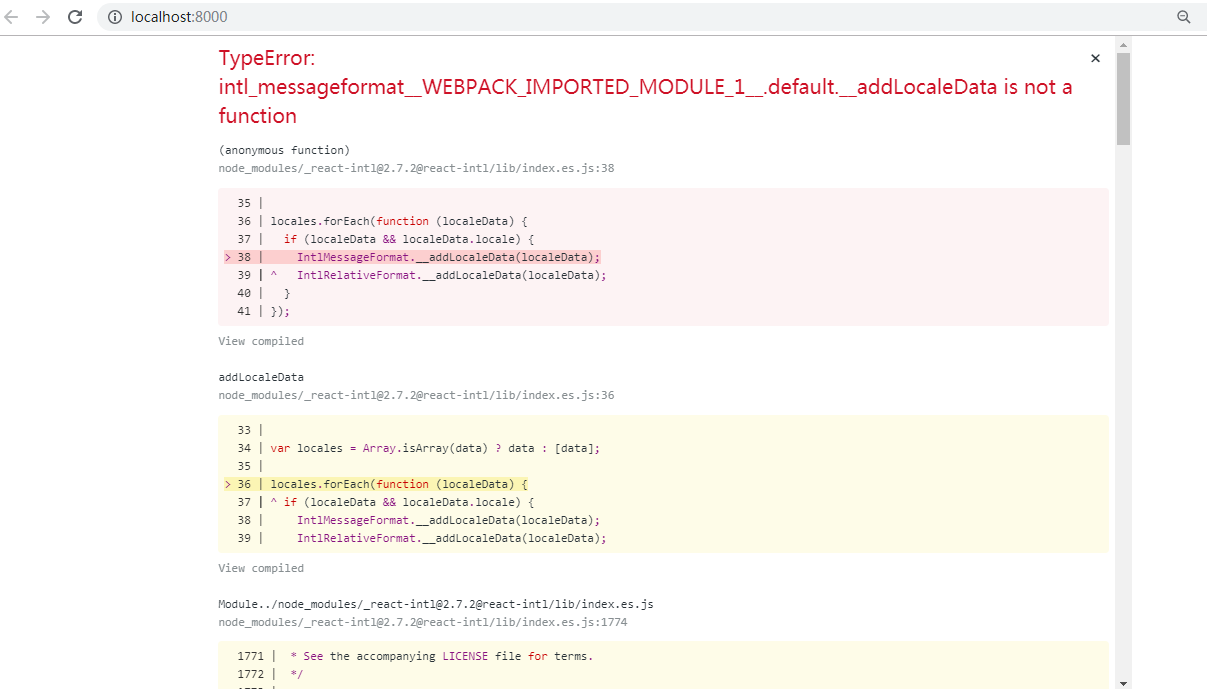
Task: Click View compiled under the addLocaleData block
Action: click(x=261, y=568)
